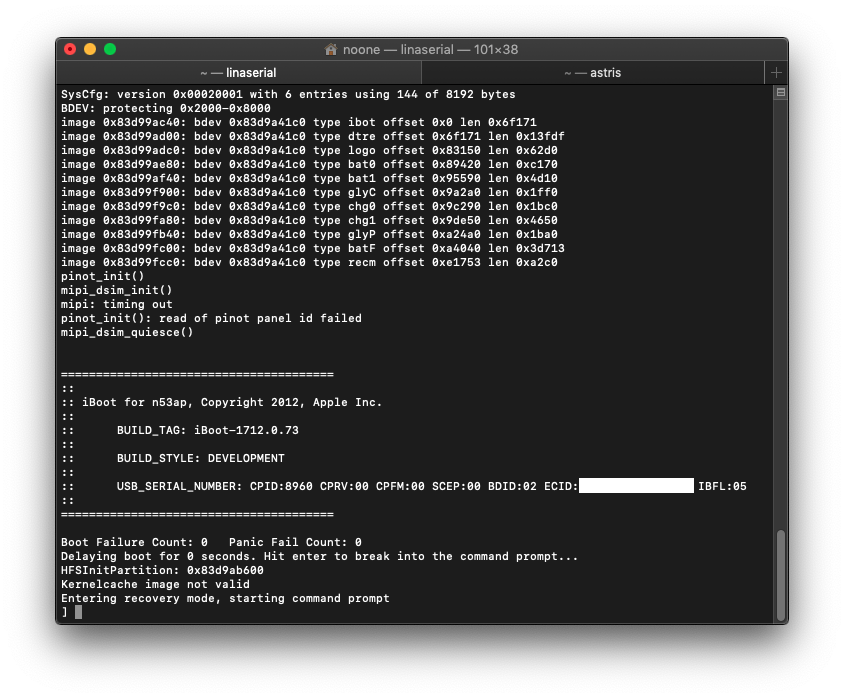
Task: Open a new terminal tab with plus
Action: tap(776, 73)
